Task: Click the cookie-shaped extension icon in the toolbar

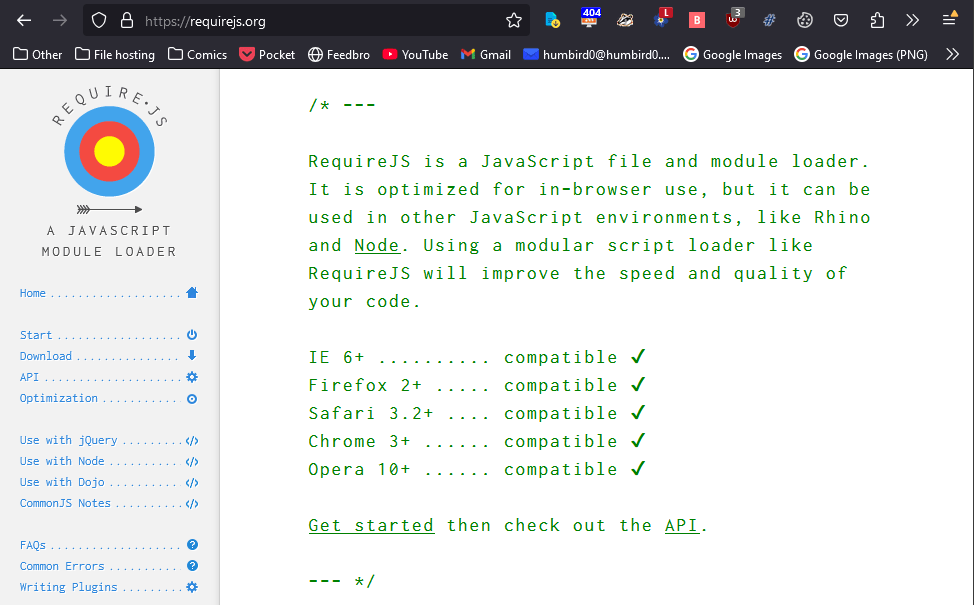Action: tap(805, 19)
